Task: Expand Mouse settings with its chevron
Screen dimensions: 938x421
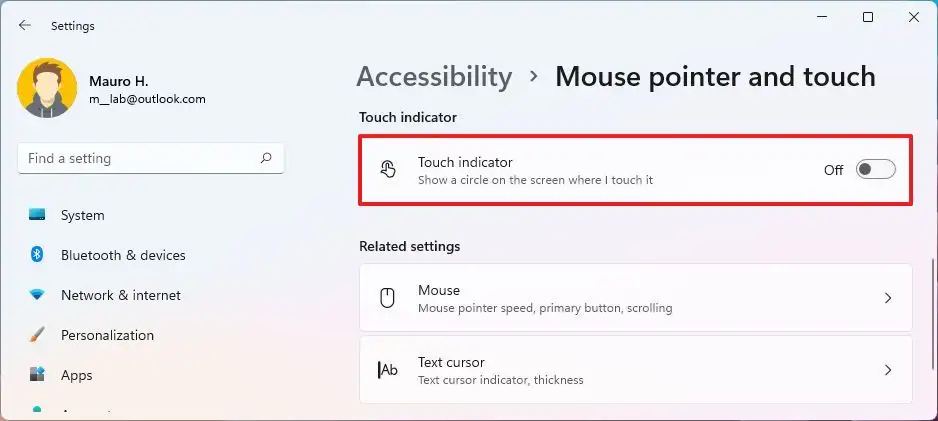Action: tap(887, 298)
